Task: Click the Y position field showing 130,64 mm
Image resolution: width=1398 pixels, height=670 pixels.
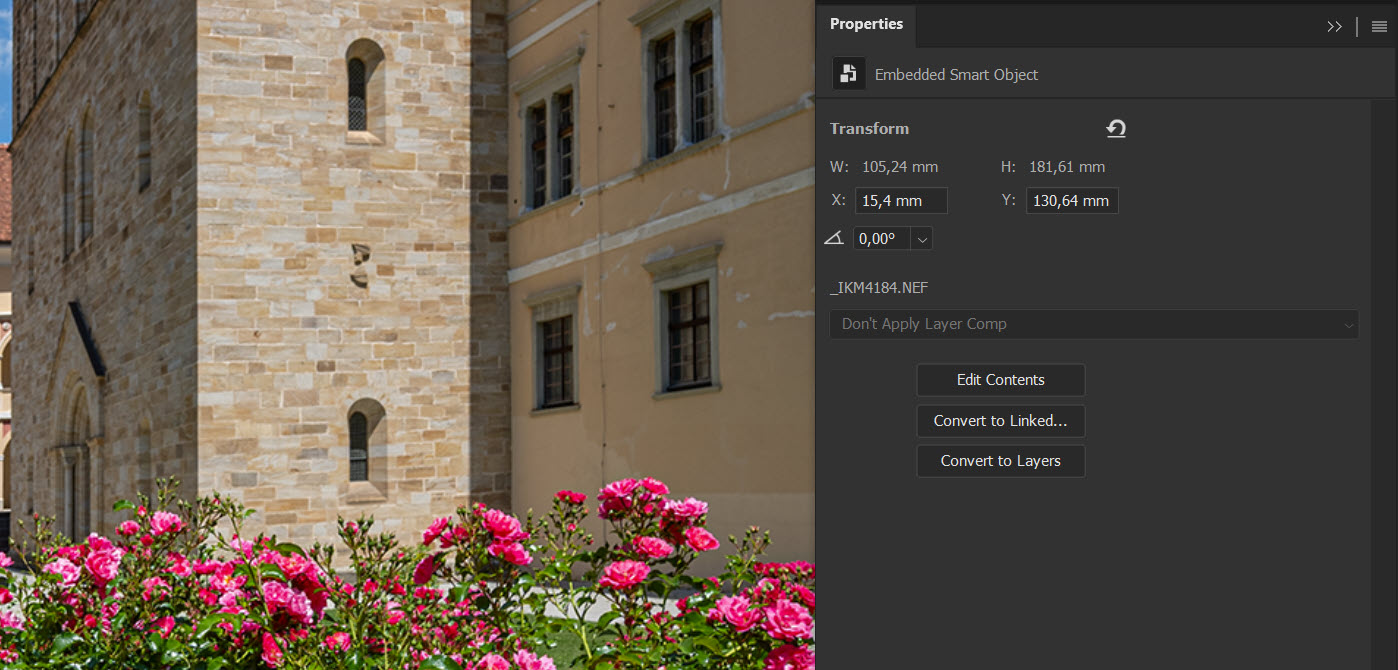Action: pos(1072,200)
